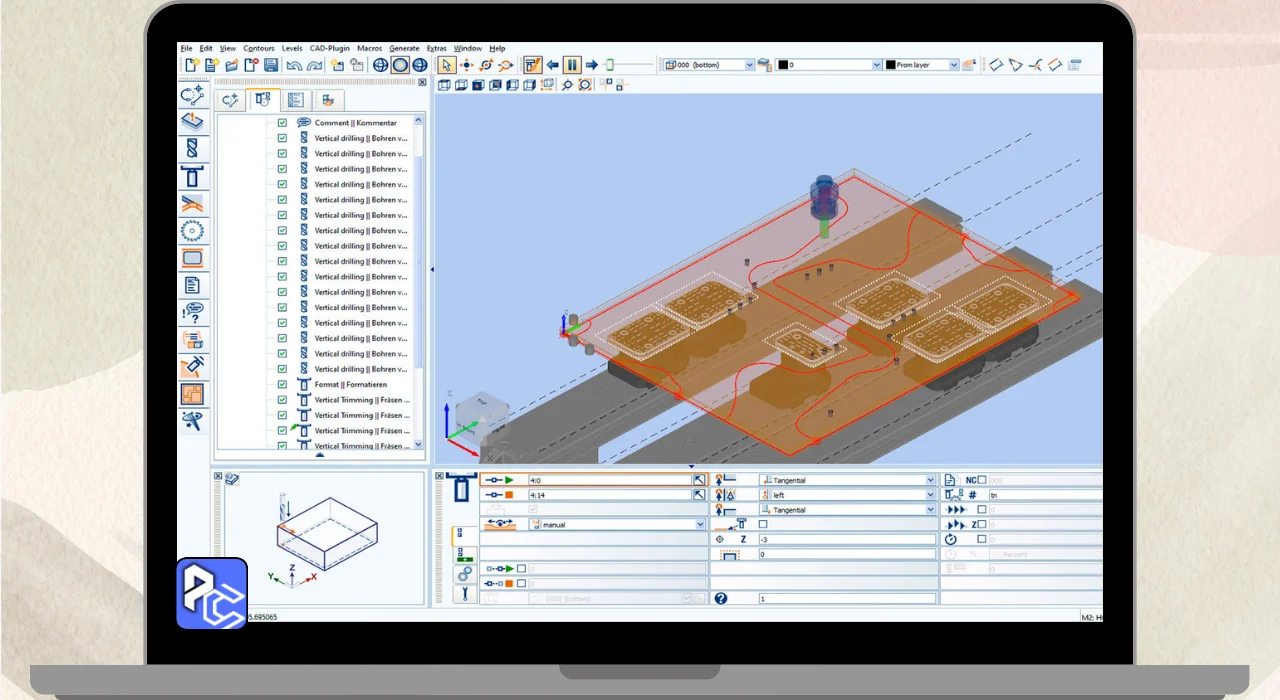Uncheck the Comment || Kommentar checkbox
Screen dimensions: 1280x700
tap(282, 123)
